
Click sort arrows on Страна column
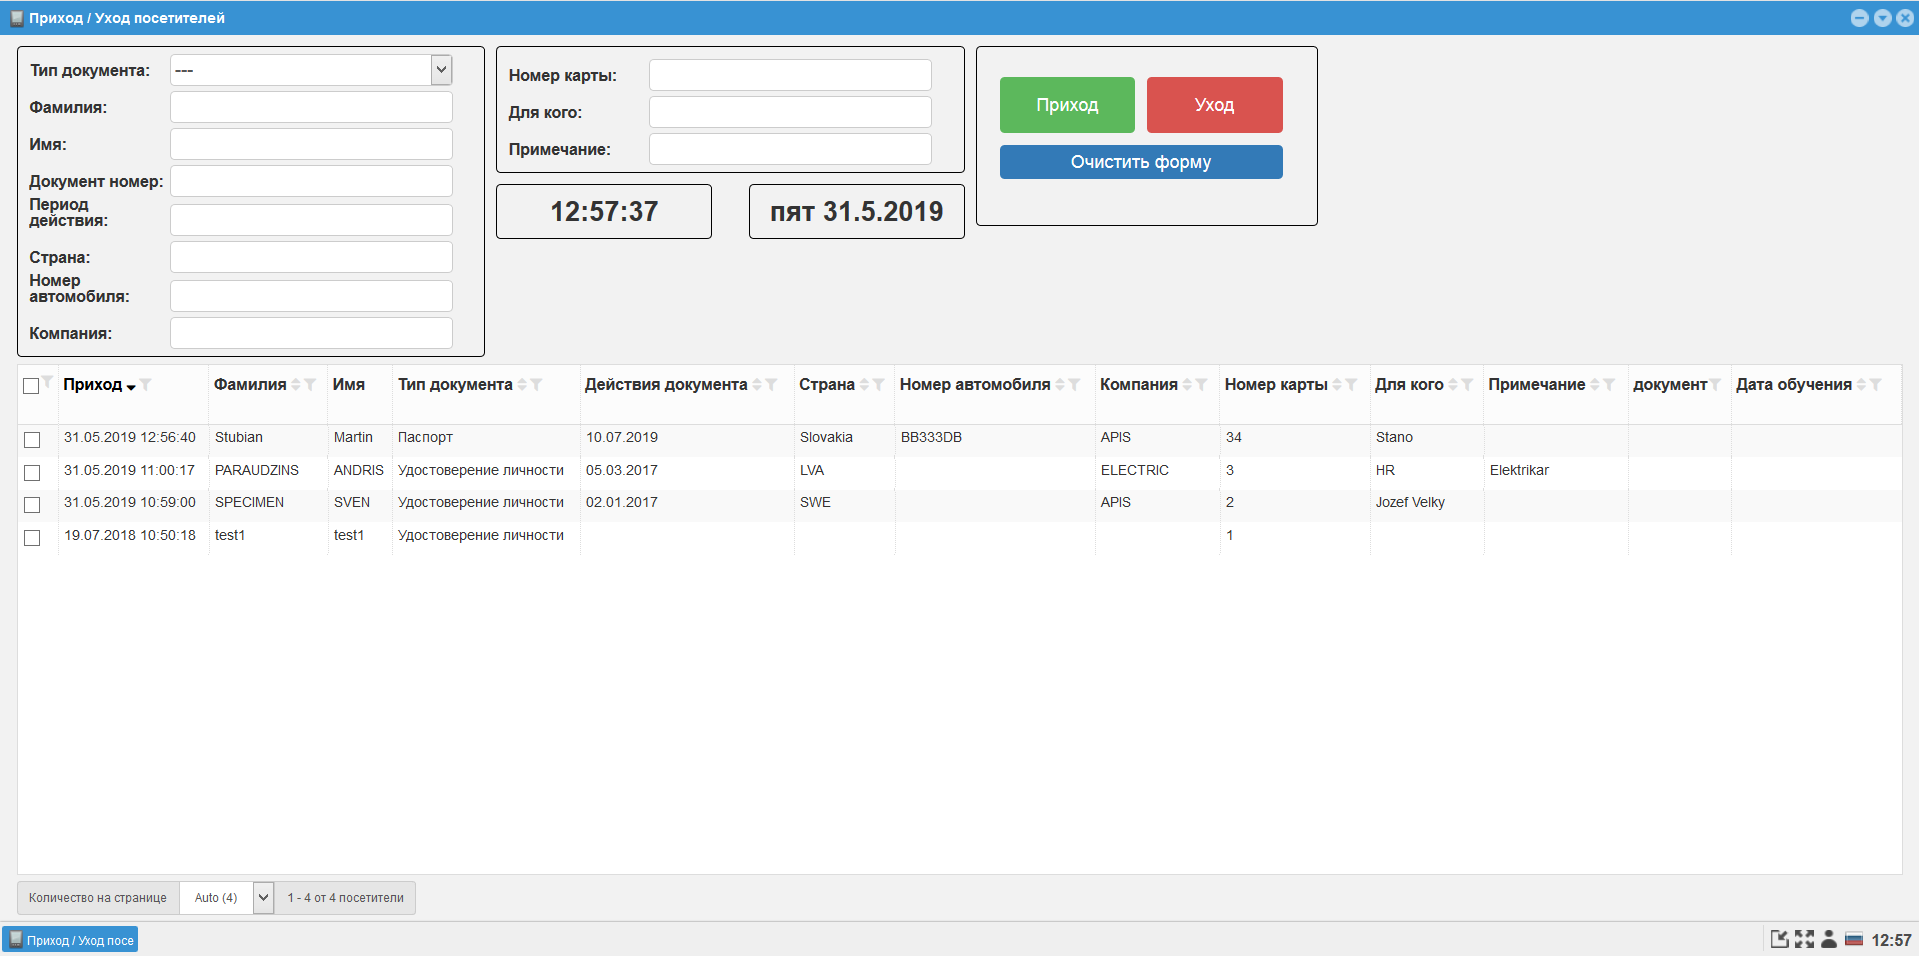[864, 385]
